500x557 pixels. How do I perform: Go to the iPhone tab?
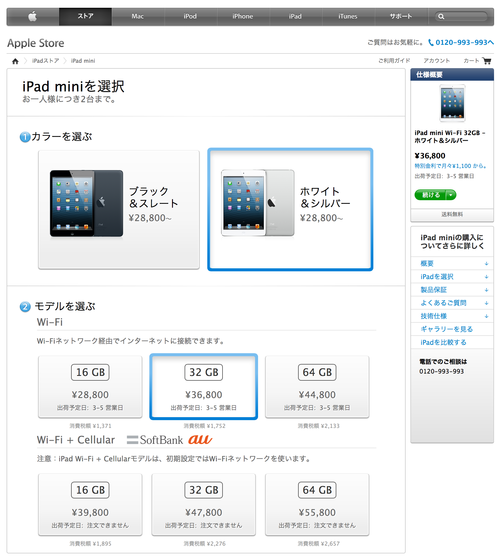pos(243,16)
